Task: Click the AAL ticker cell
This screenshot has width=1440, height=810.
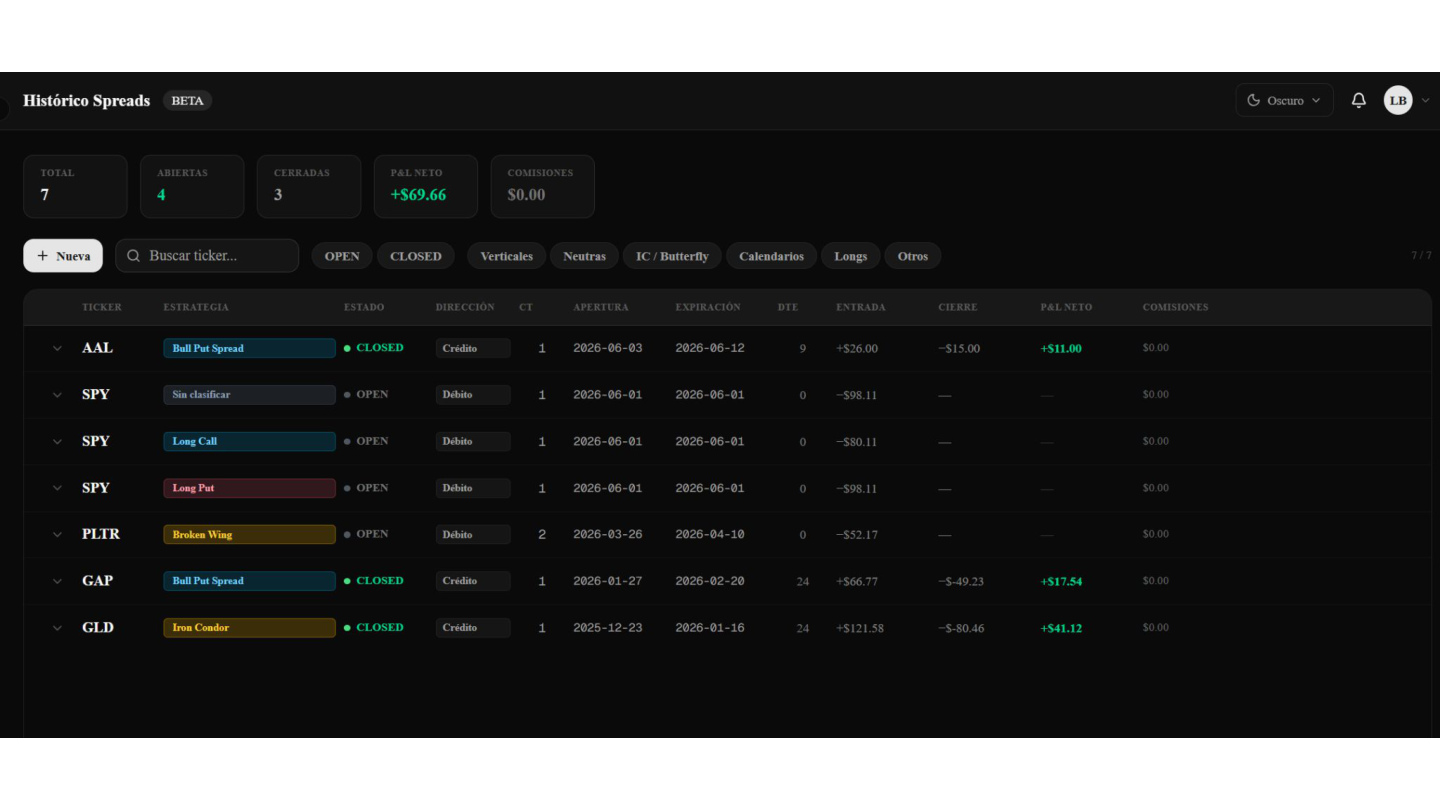Action: [97, 348]
